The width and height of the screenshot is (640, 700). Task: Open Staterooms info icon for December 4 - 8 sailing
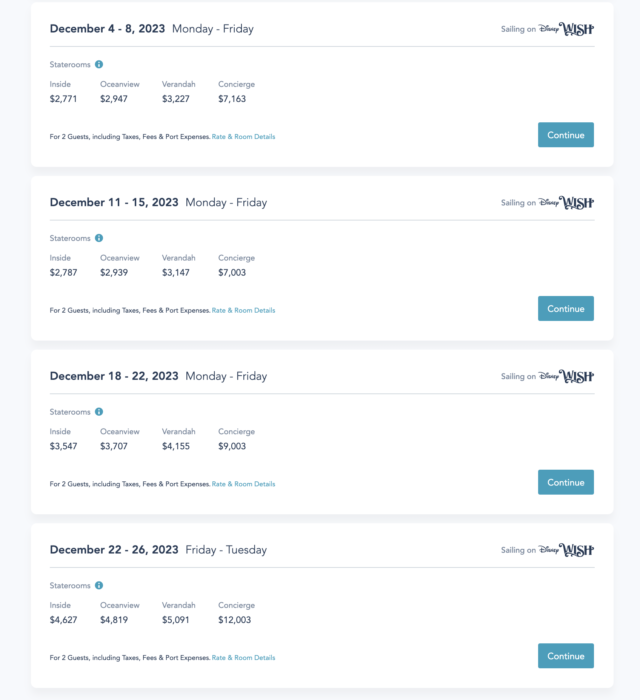pos(99,64)
